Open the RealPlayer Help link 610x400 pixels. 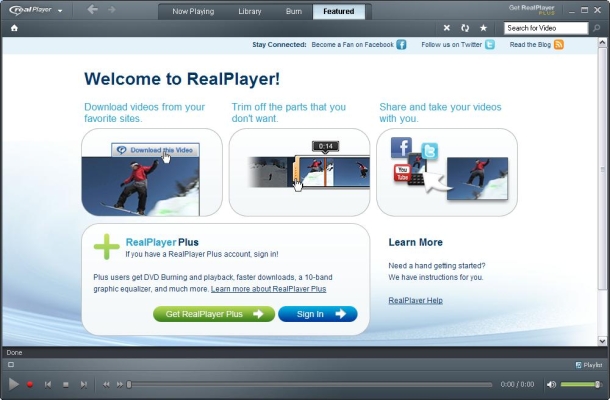[x=415, y=300]
